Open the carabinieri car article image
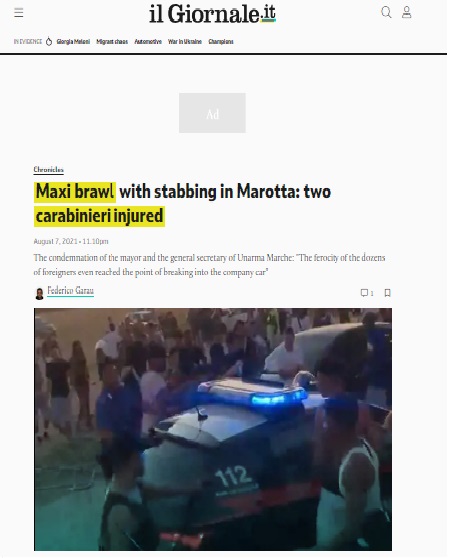This screenshot has width=449, height=558. 213,429
